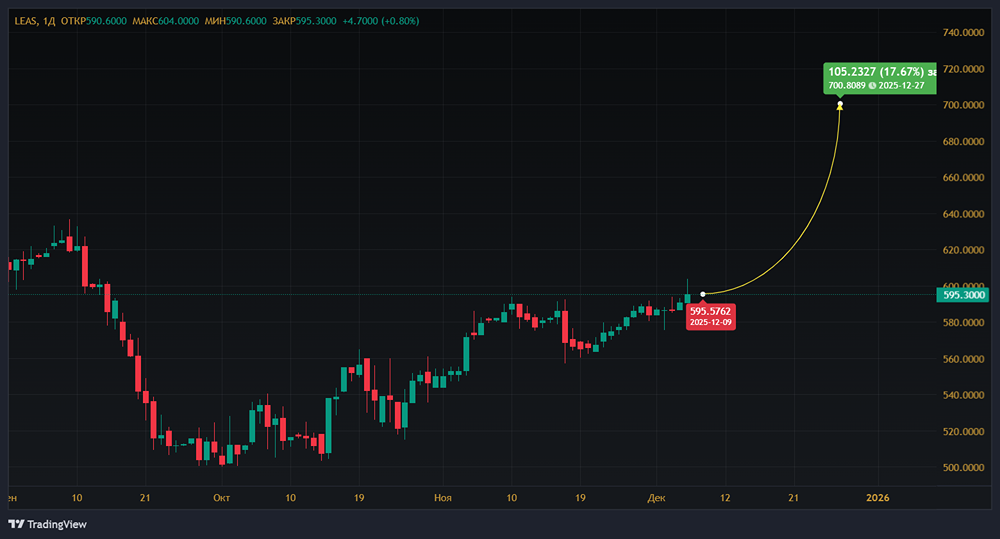Click the 740.0000 level on the price scale
The width and height of the screenshot is (1000, 539).
click(966, 33)
